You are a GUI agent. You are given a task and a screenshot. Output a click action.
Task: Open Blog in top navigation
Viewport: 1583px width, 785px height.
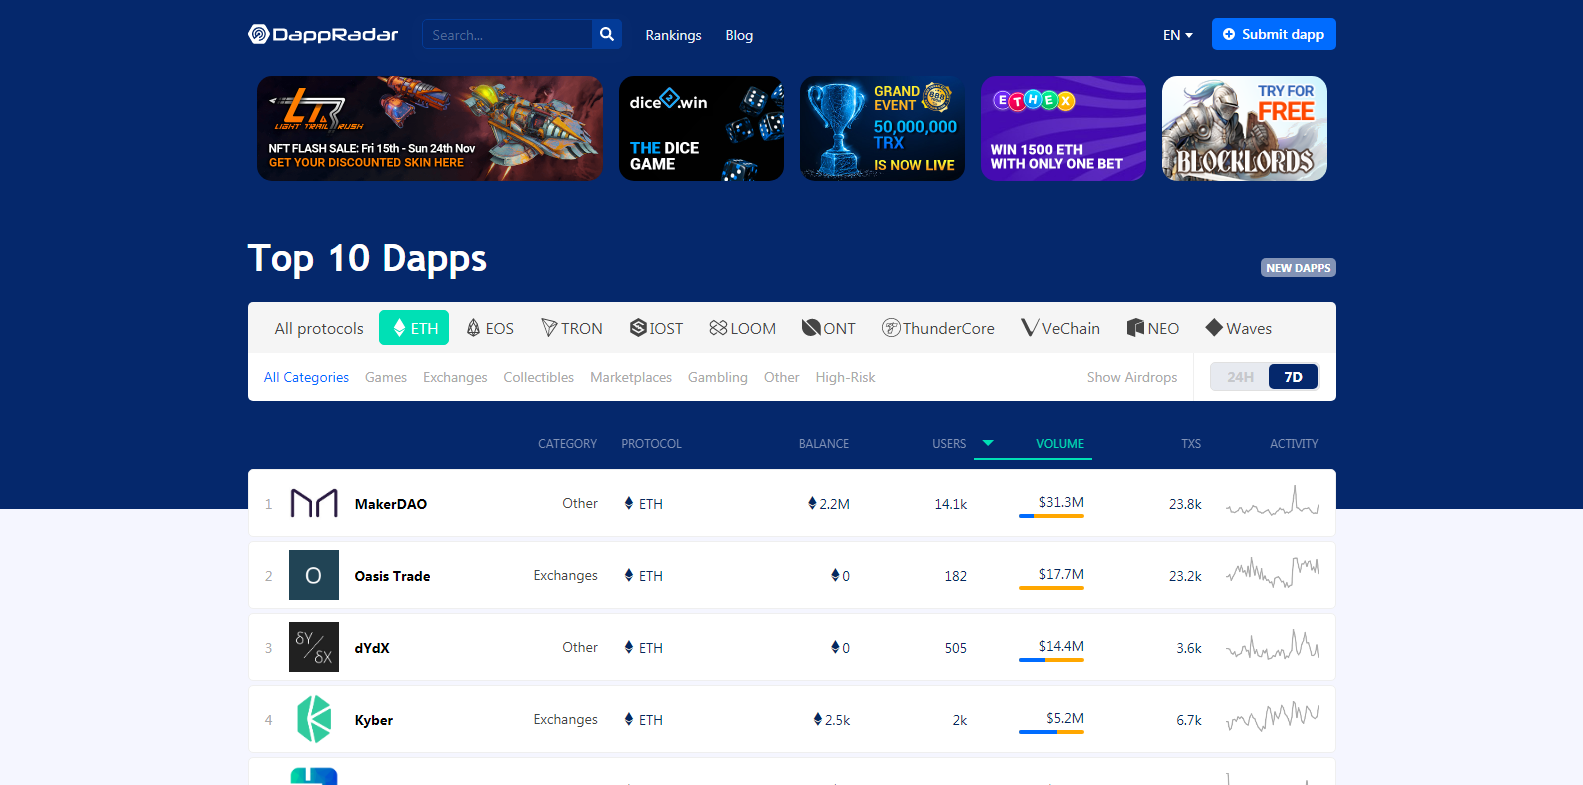(x=739, y=35)
